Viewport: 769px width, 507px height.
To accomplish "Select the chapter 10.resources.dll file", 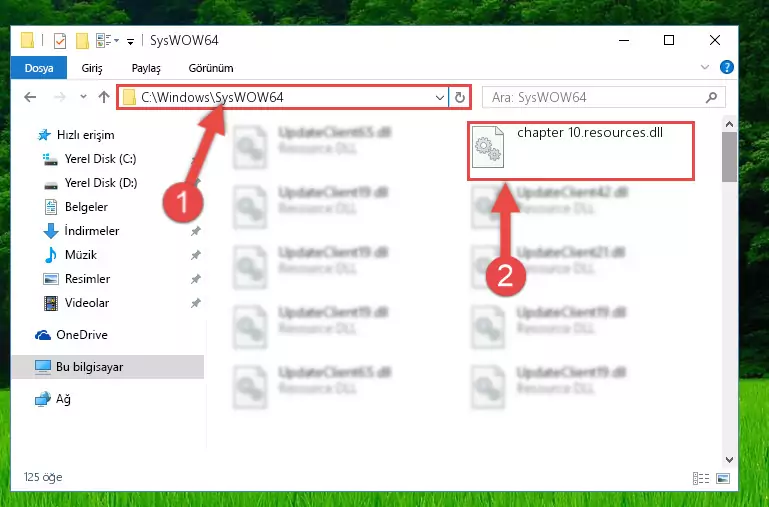I will pos(581,151).
